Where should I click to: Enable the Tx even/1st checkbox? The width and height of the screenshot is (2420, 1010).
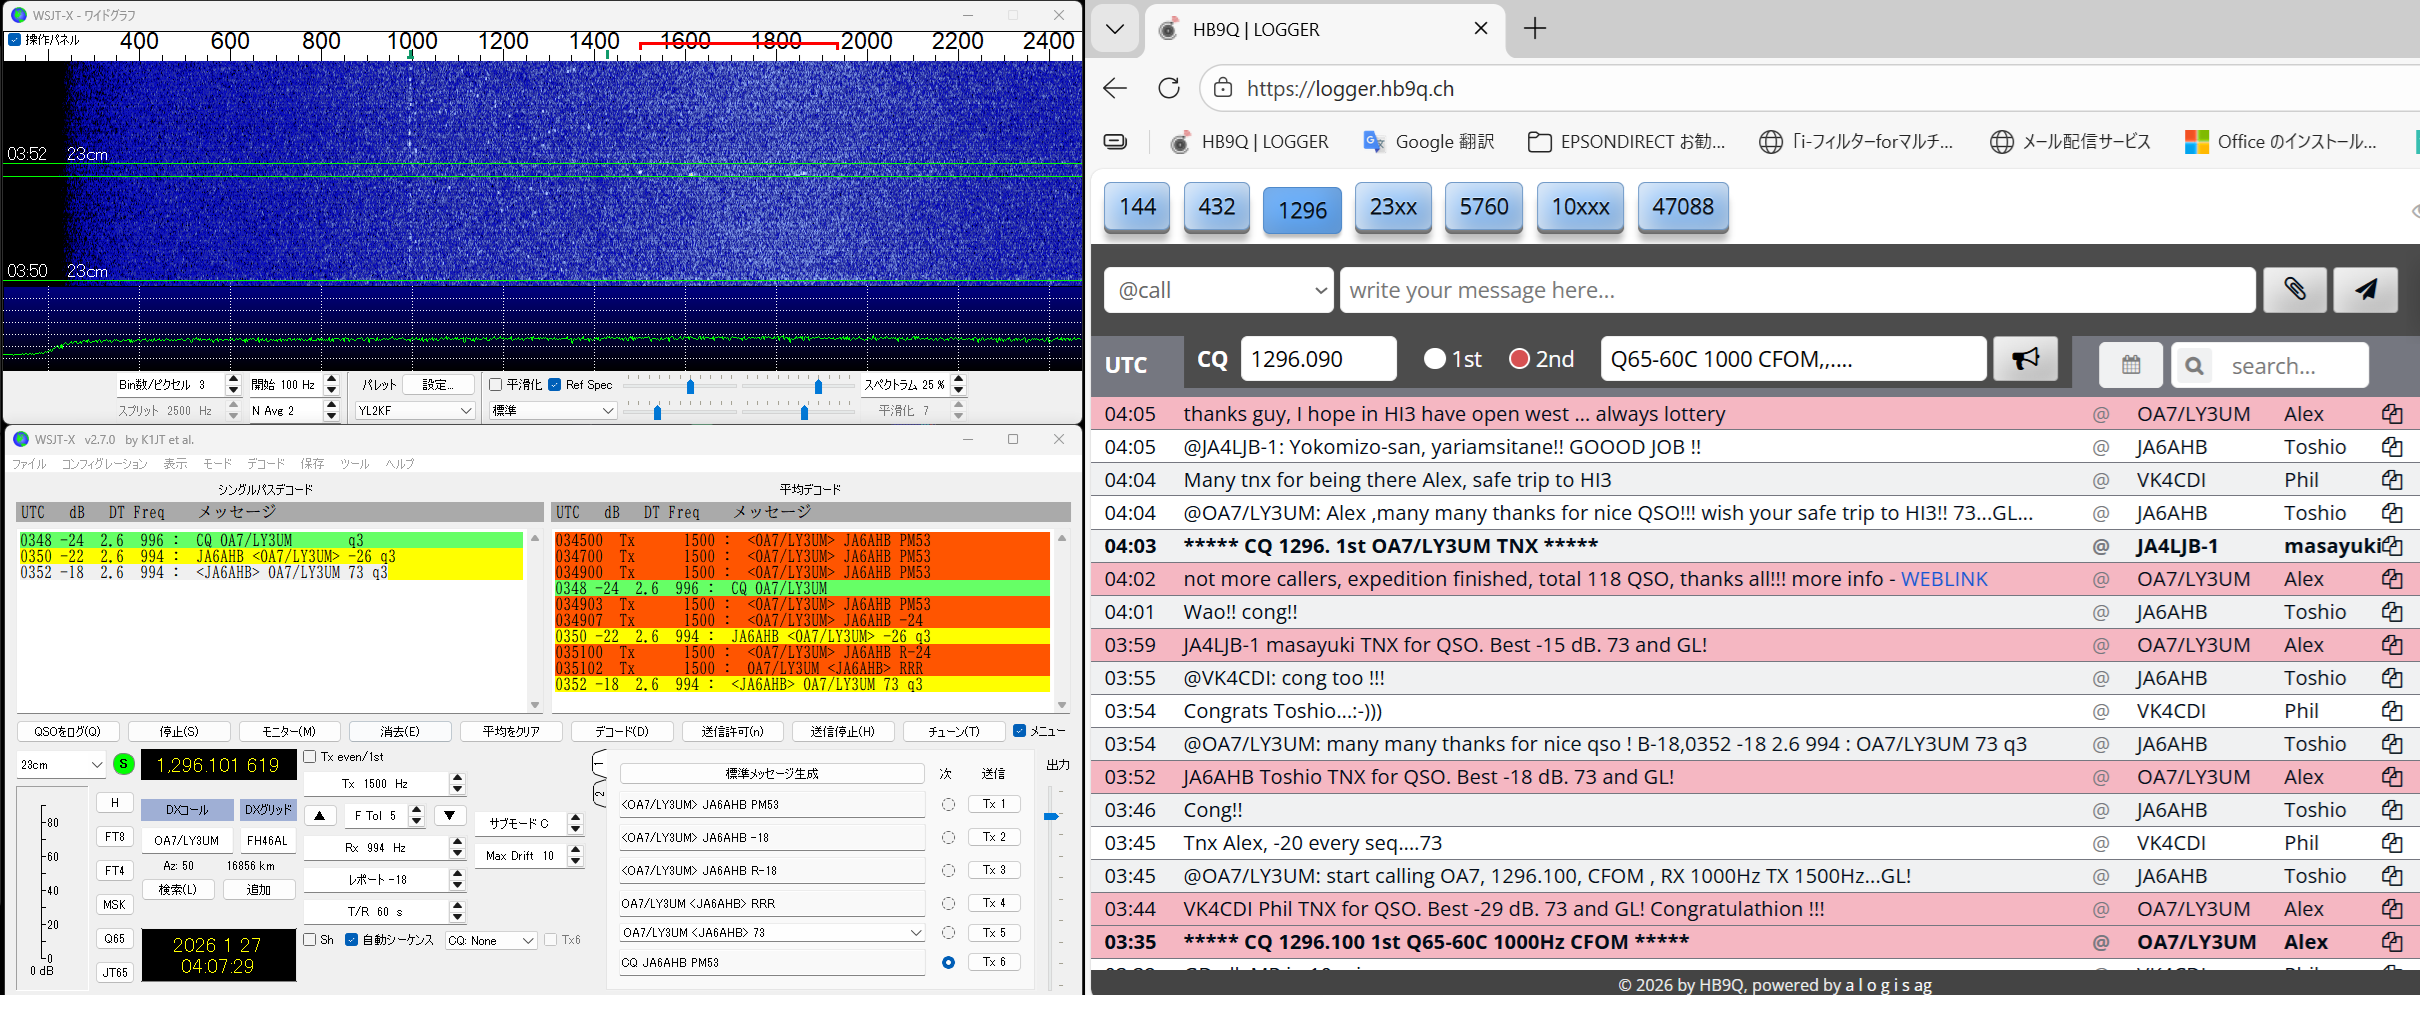(x=311, y=757)
